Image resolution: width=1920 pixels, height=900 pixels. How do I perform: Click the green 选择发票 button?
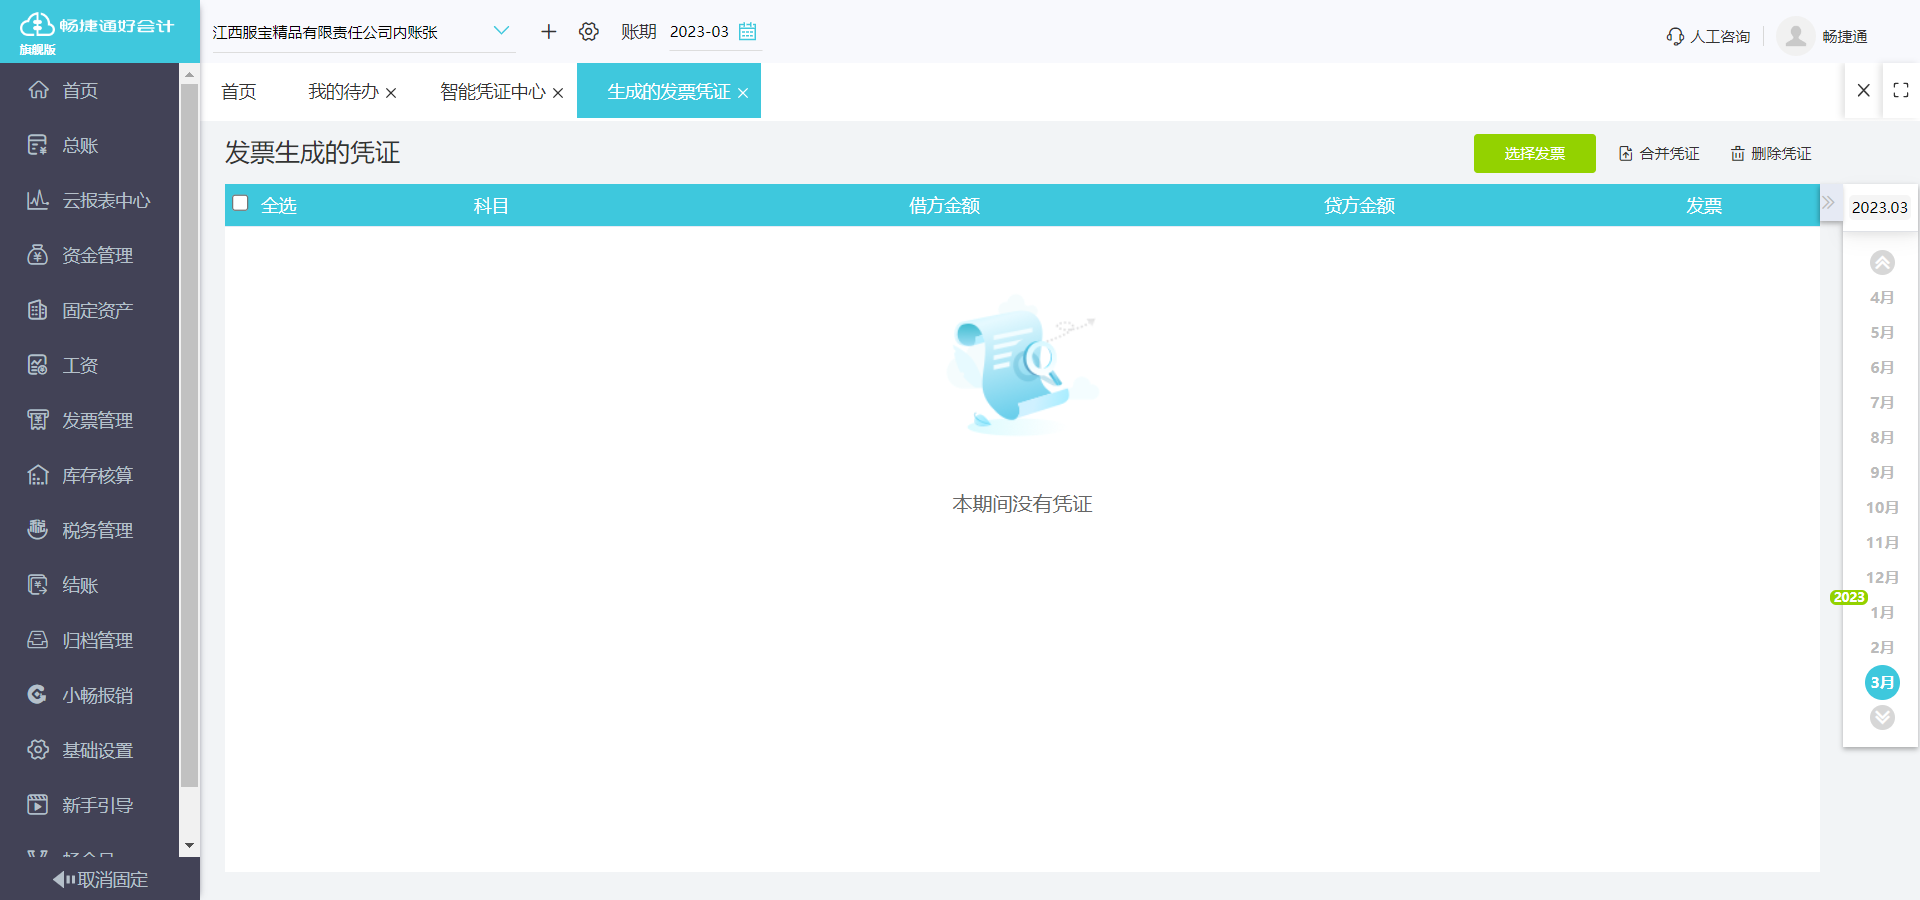(x=1535, y=153)
